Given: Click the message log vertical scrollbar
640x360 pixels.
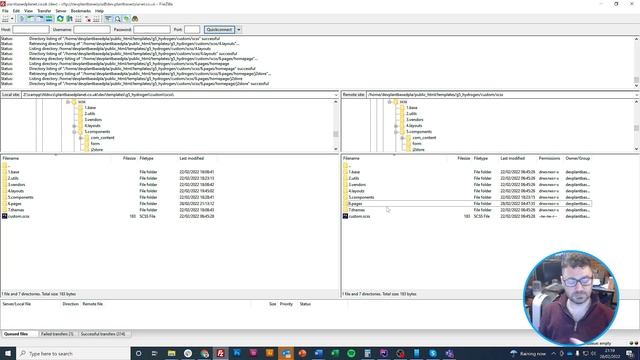Looking at the screenshot, I should pos(636,61).
